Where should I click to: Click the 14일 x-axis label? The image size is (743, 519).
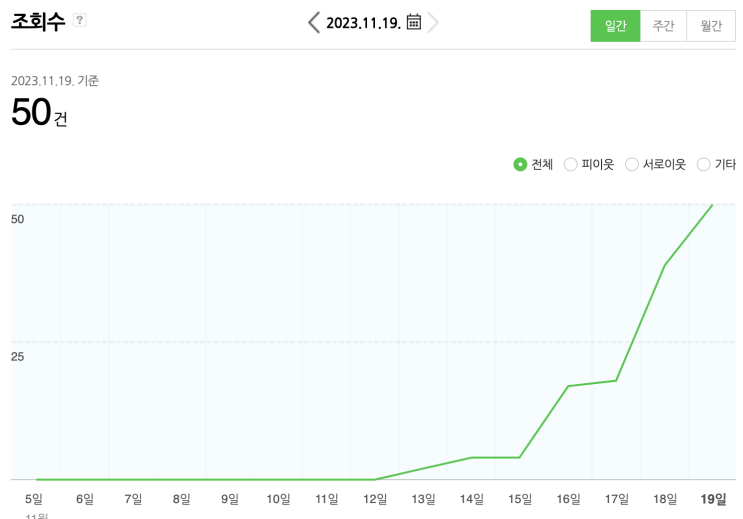[472, 499]
